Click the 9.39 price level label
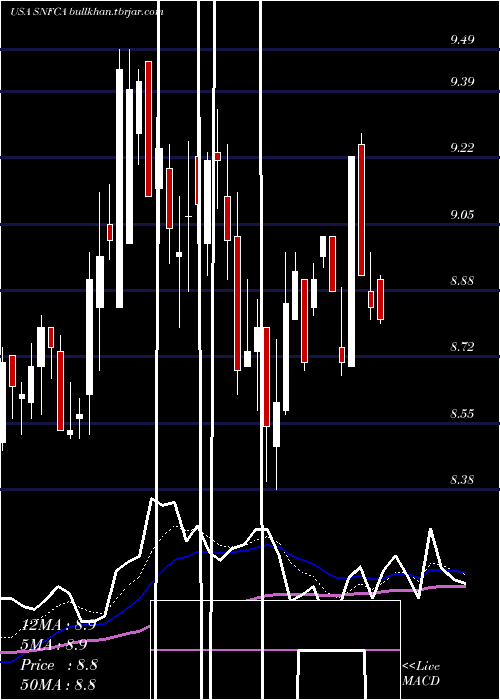500x700 pixels. point(462,81)
